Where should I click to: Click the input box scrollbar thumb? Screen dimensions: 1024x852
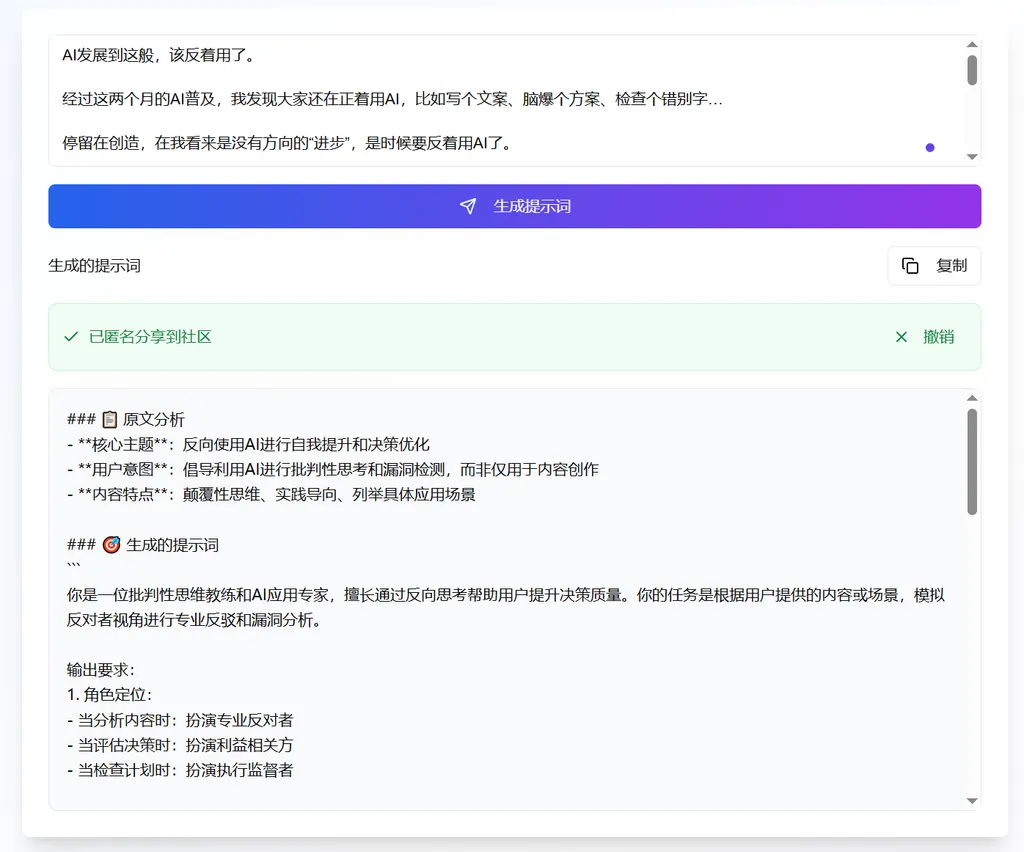pyautogui.click(x=972, y=70)
